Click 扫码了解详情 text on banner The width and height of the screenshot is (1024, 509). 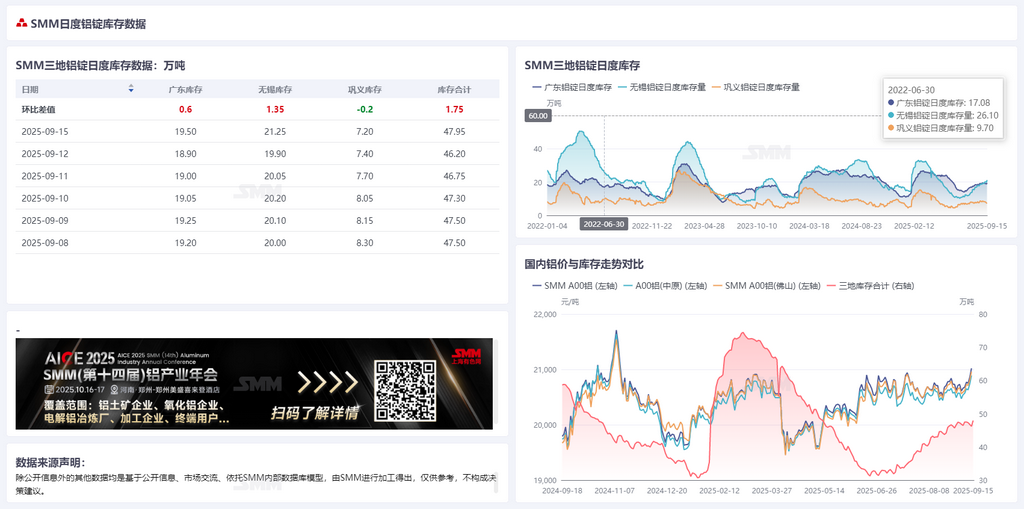click(315, 413)
